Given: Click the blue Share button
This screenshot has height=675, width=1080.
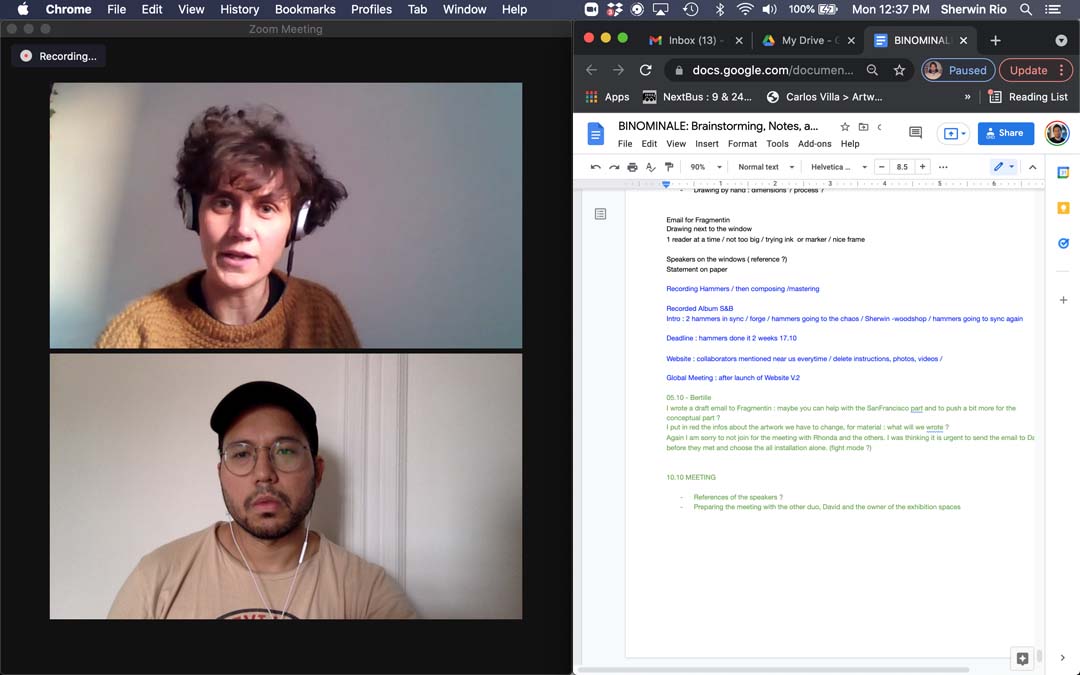Looking at the screenshot, I should pyautogui.click(x=1006, y=134).
